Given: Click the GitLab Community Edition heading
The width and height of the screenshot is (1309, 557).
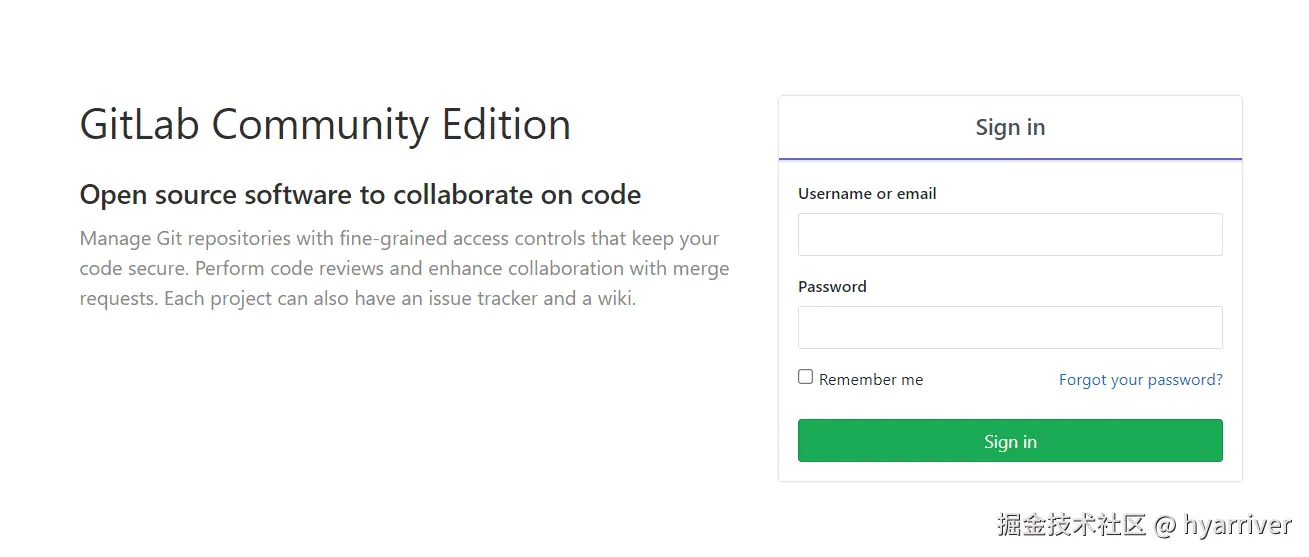Looking at the screenshot, I should click(325, 125).
